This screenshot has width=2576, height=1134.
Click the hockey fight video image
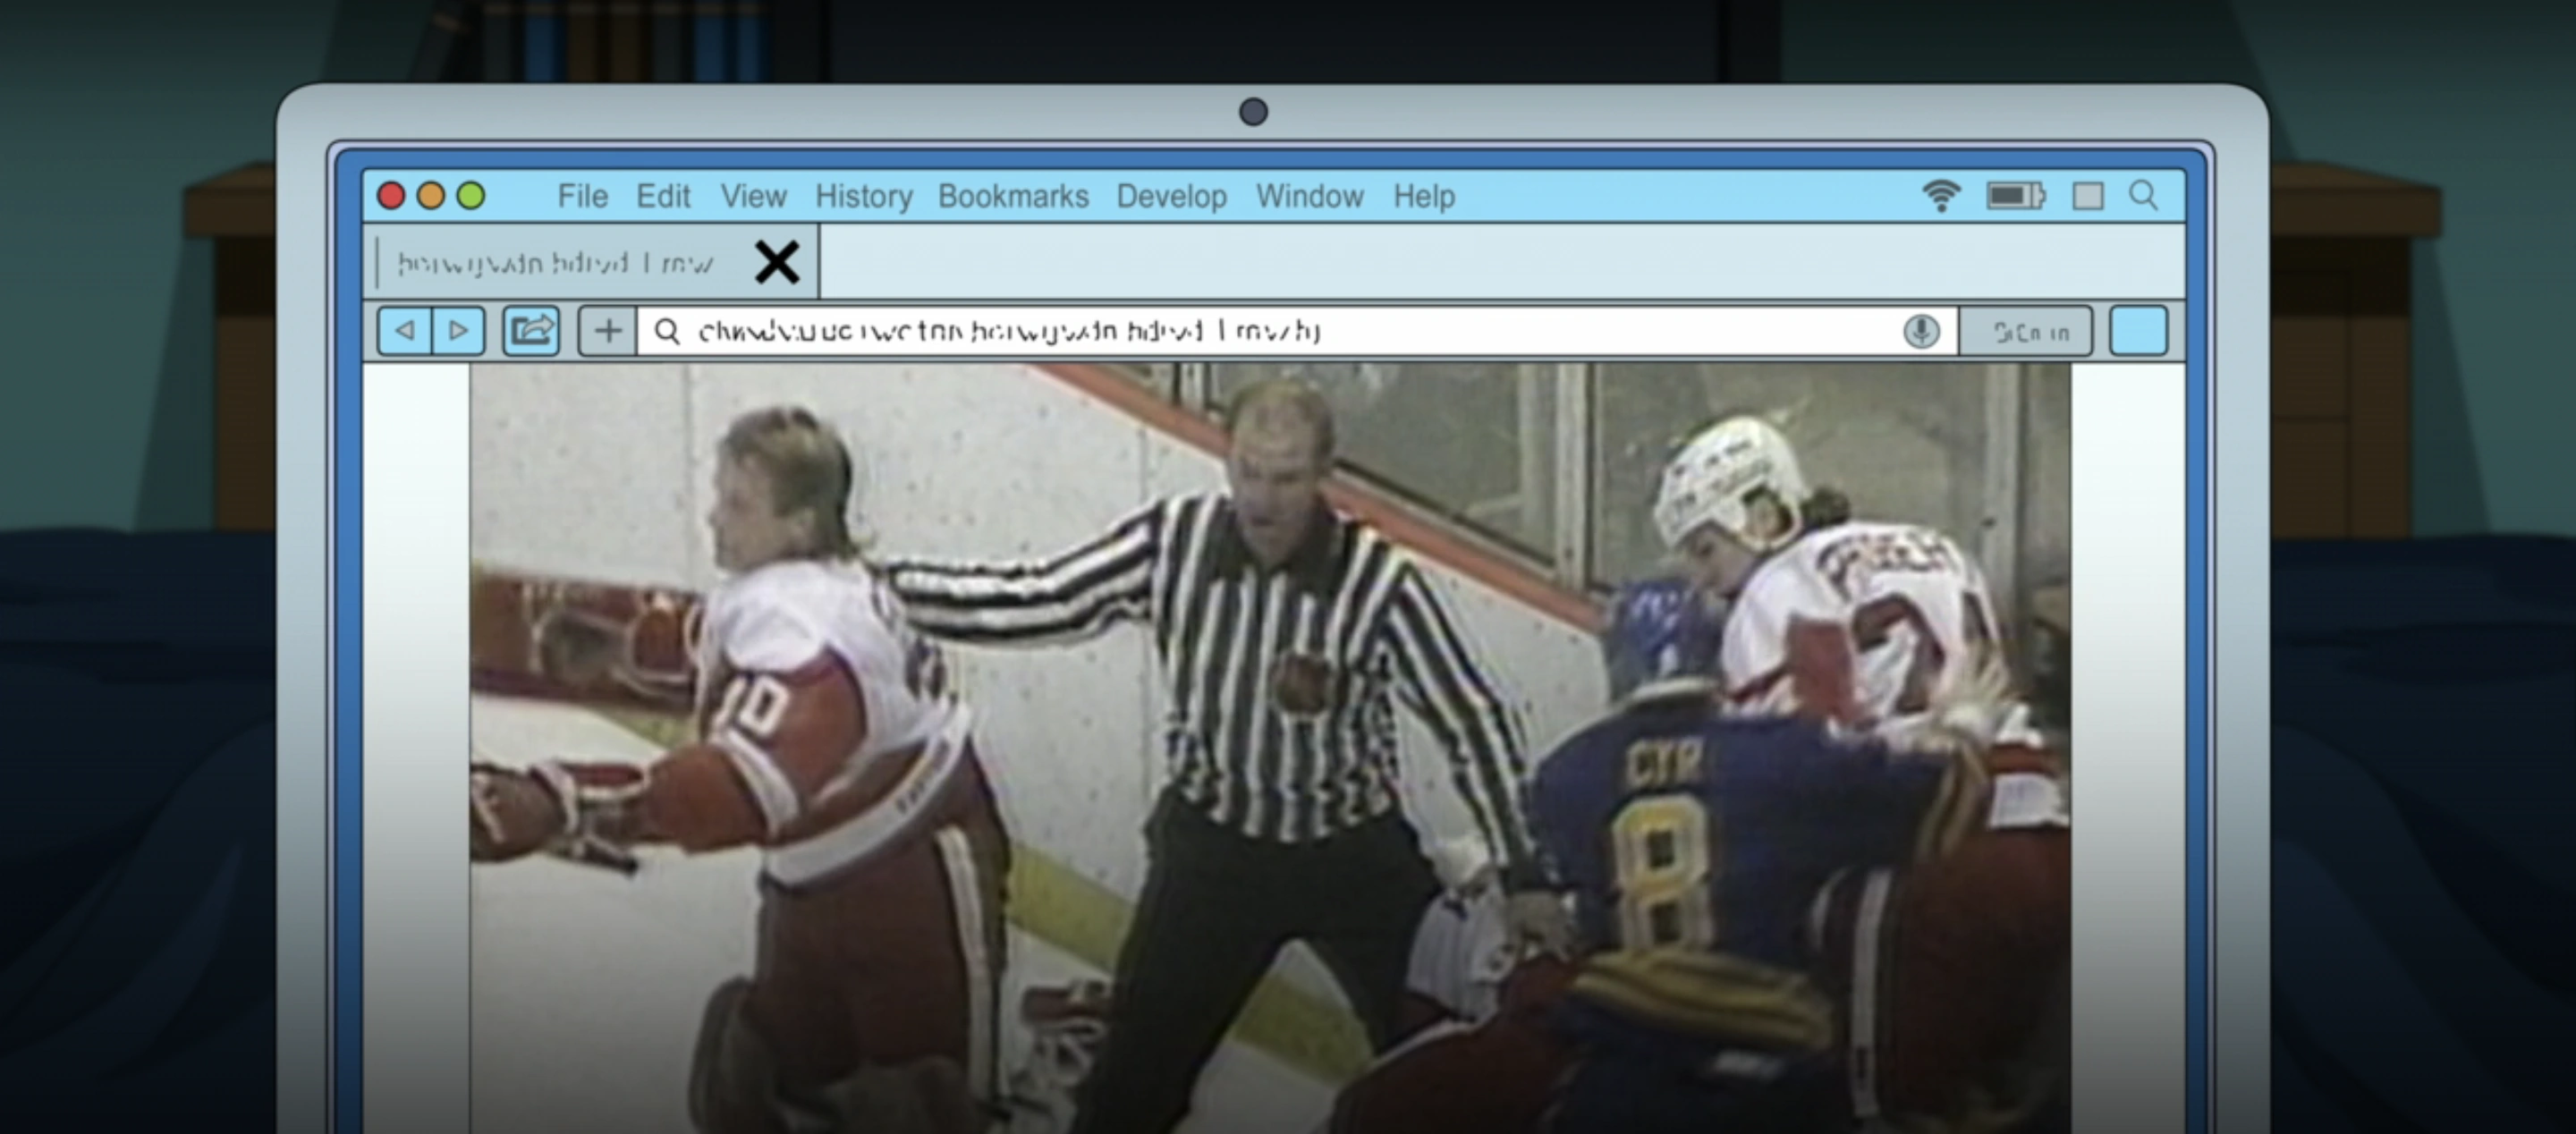(x=1270, y=750)
